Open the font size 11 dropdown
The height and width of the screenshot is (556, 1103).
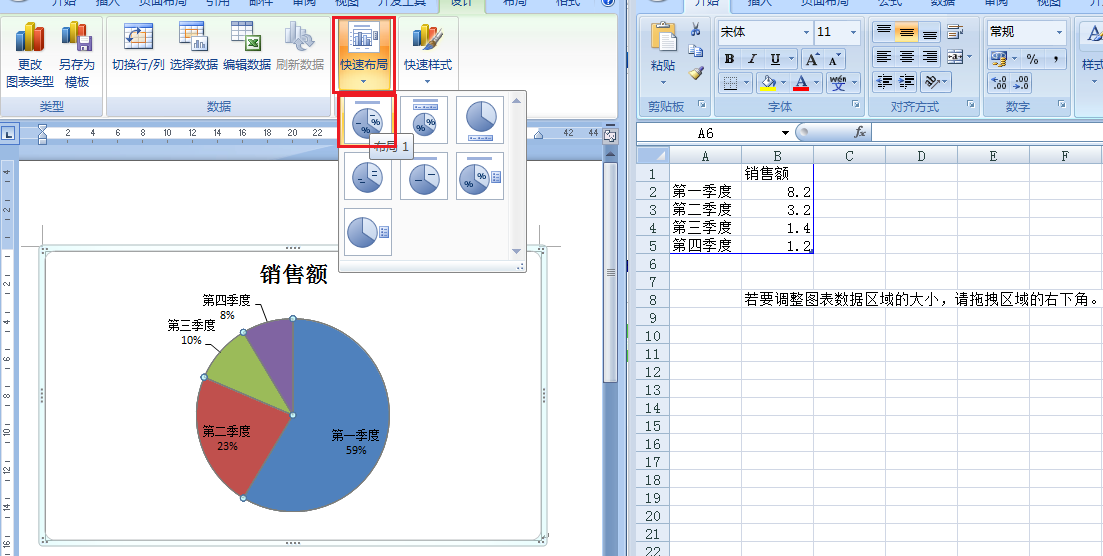pos(853,32)
